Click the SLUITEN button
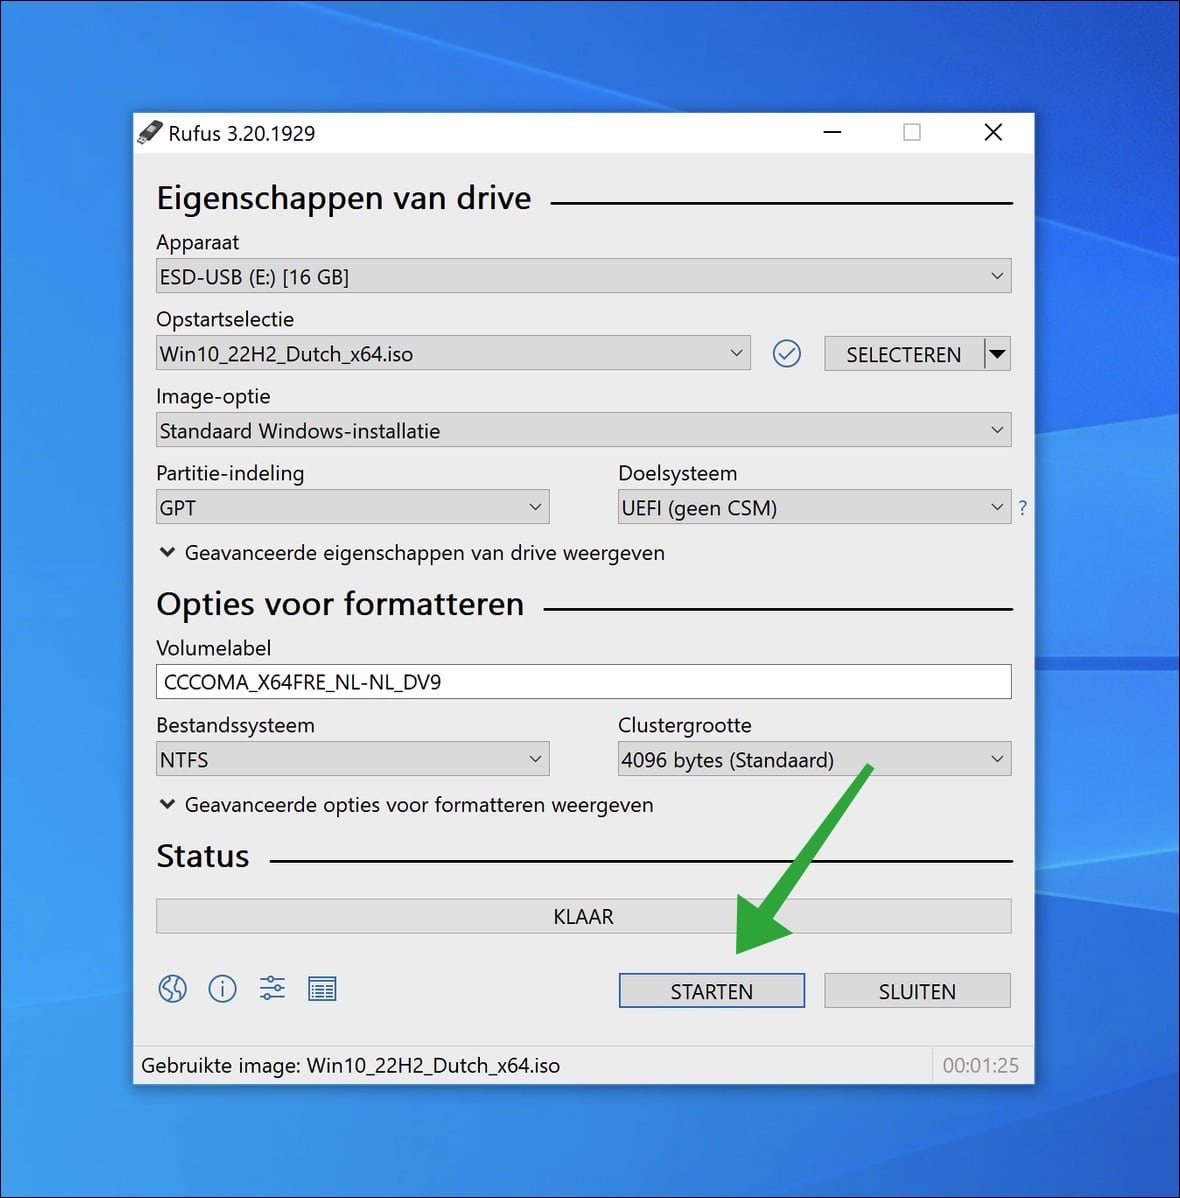The width and height of the screenshot is (1180, 1198). click(x=916, y=990)
